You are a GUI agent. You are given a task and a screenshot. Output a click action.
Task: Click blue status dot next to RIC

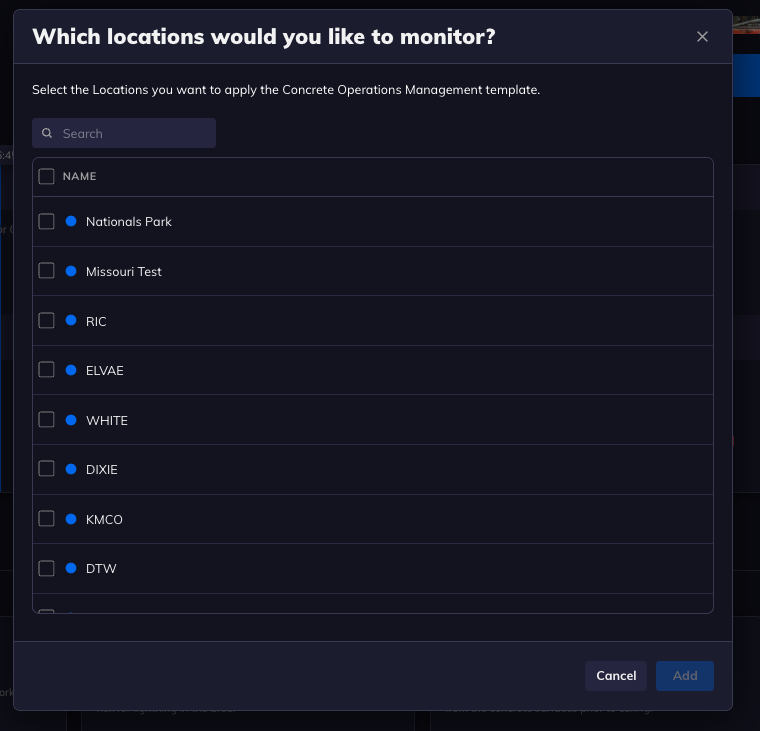click(x=71, y=320)
